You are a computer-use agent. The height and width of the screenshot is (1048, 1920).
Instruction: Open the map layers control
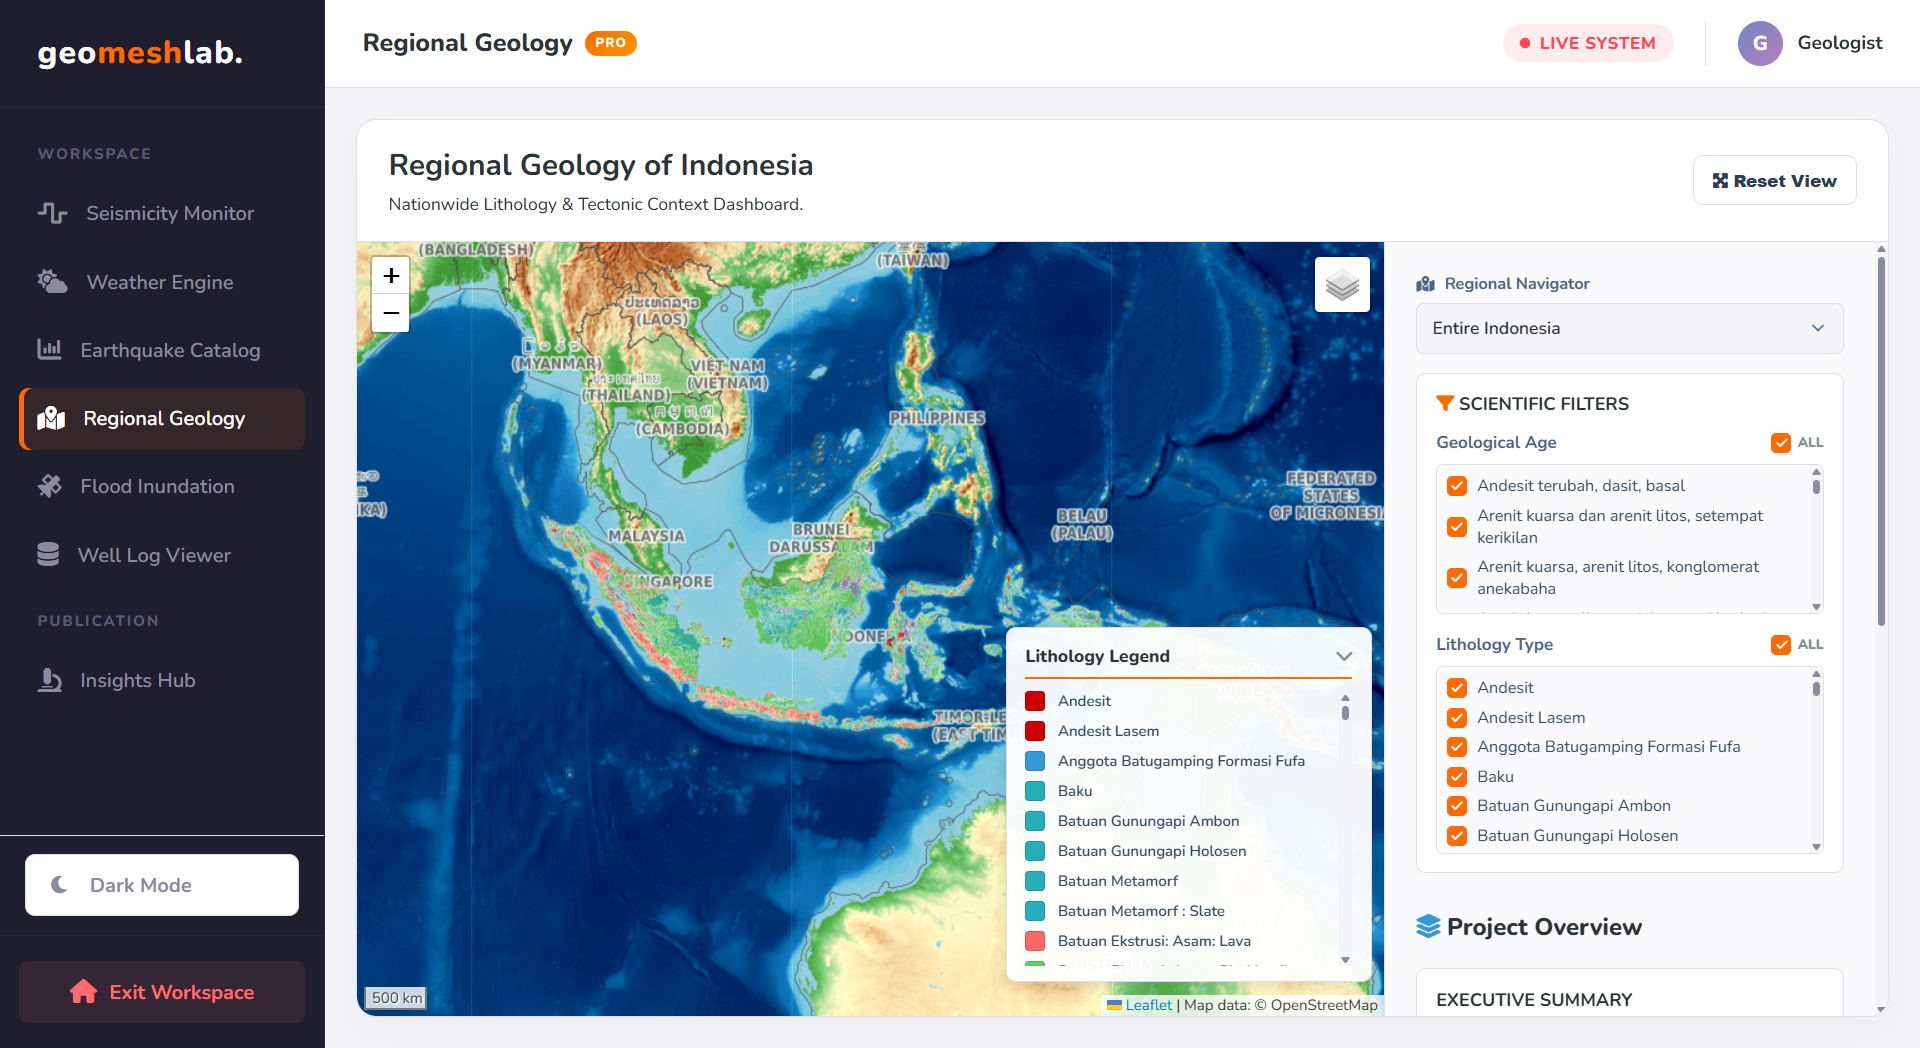pos(1342,285)
